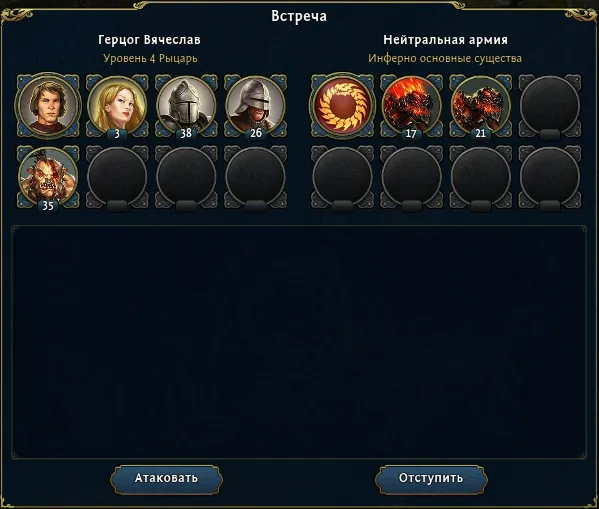Click the count badge showing 35
Image resolution: width=599 pixels, height=509 pixels.
tap(48, 206)
